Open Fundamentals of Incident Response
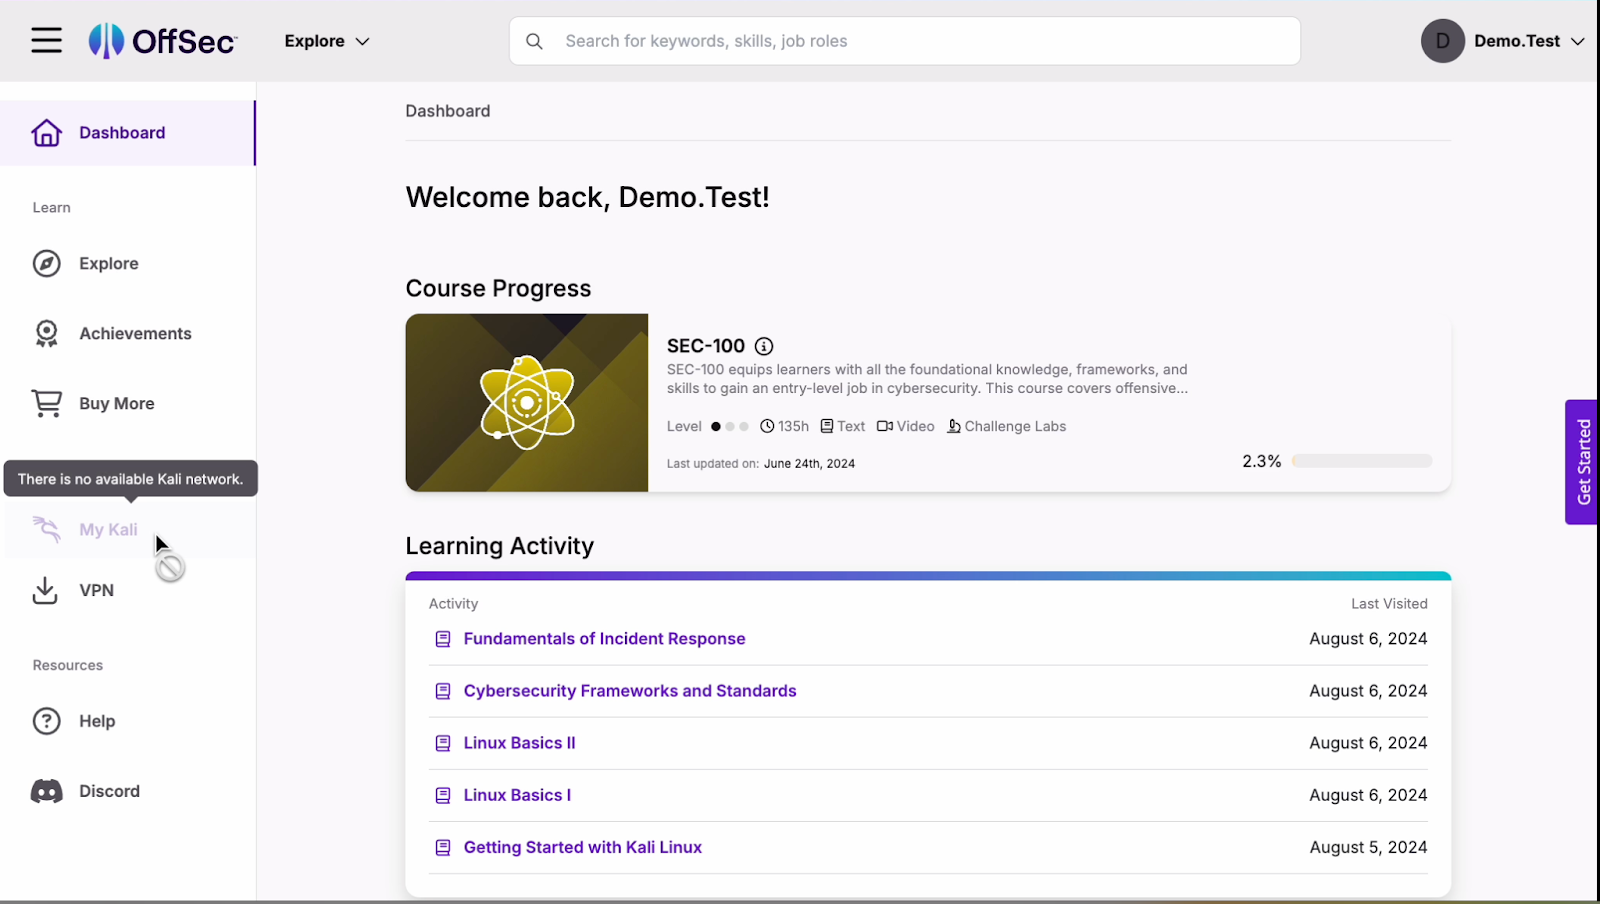The width and height of the screenshot is (1600, 904). coord(603,638)
